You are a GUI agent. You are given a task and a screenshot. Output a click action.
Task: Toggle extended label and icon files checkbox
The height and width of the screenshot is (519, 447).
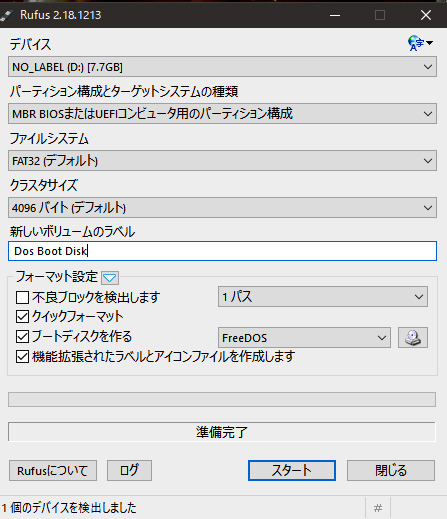[22, 357]
